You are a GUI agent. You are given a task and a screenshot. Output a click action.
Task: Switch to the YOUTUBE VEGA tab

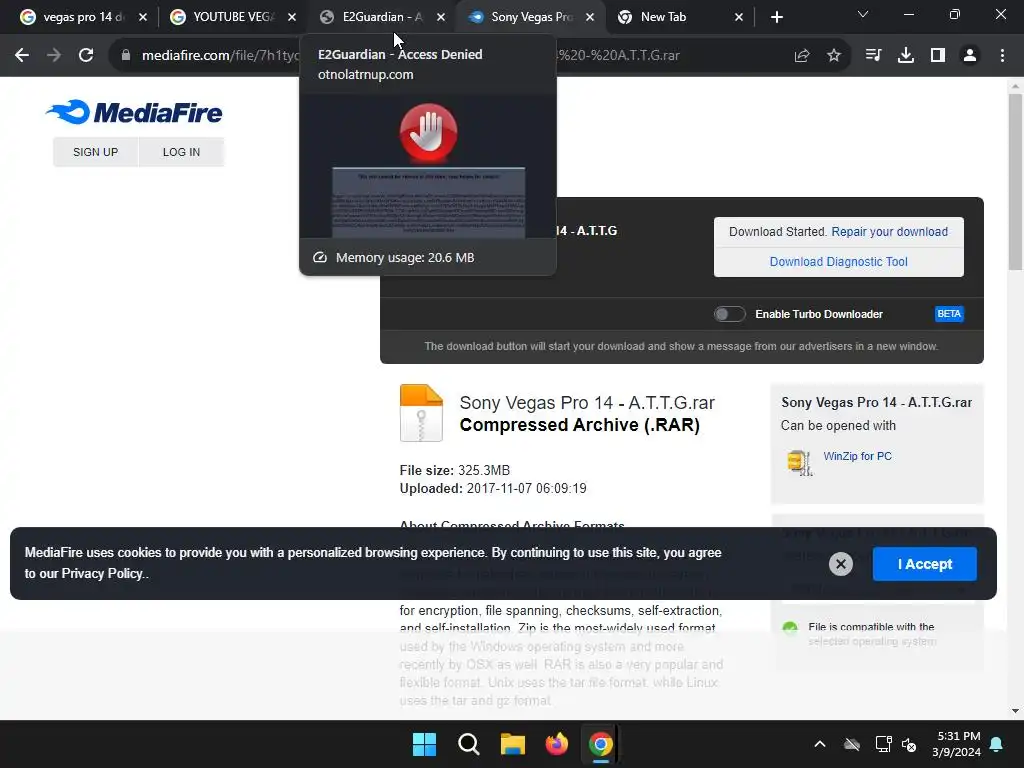pyautogui.click(x=233, y=17)
